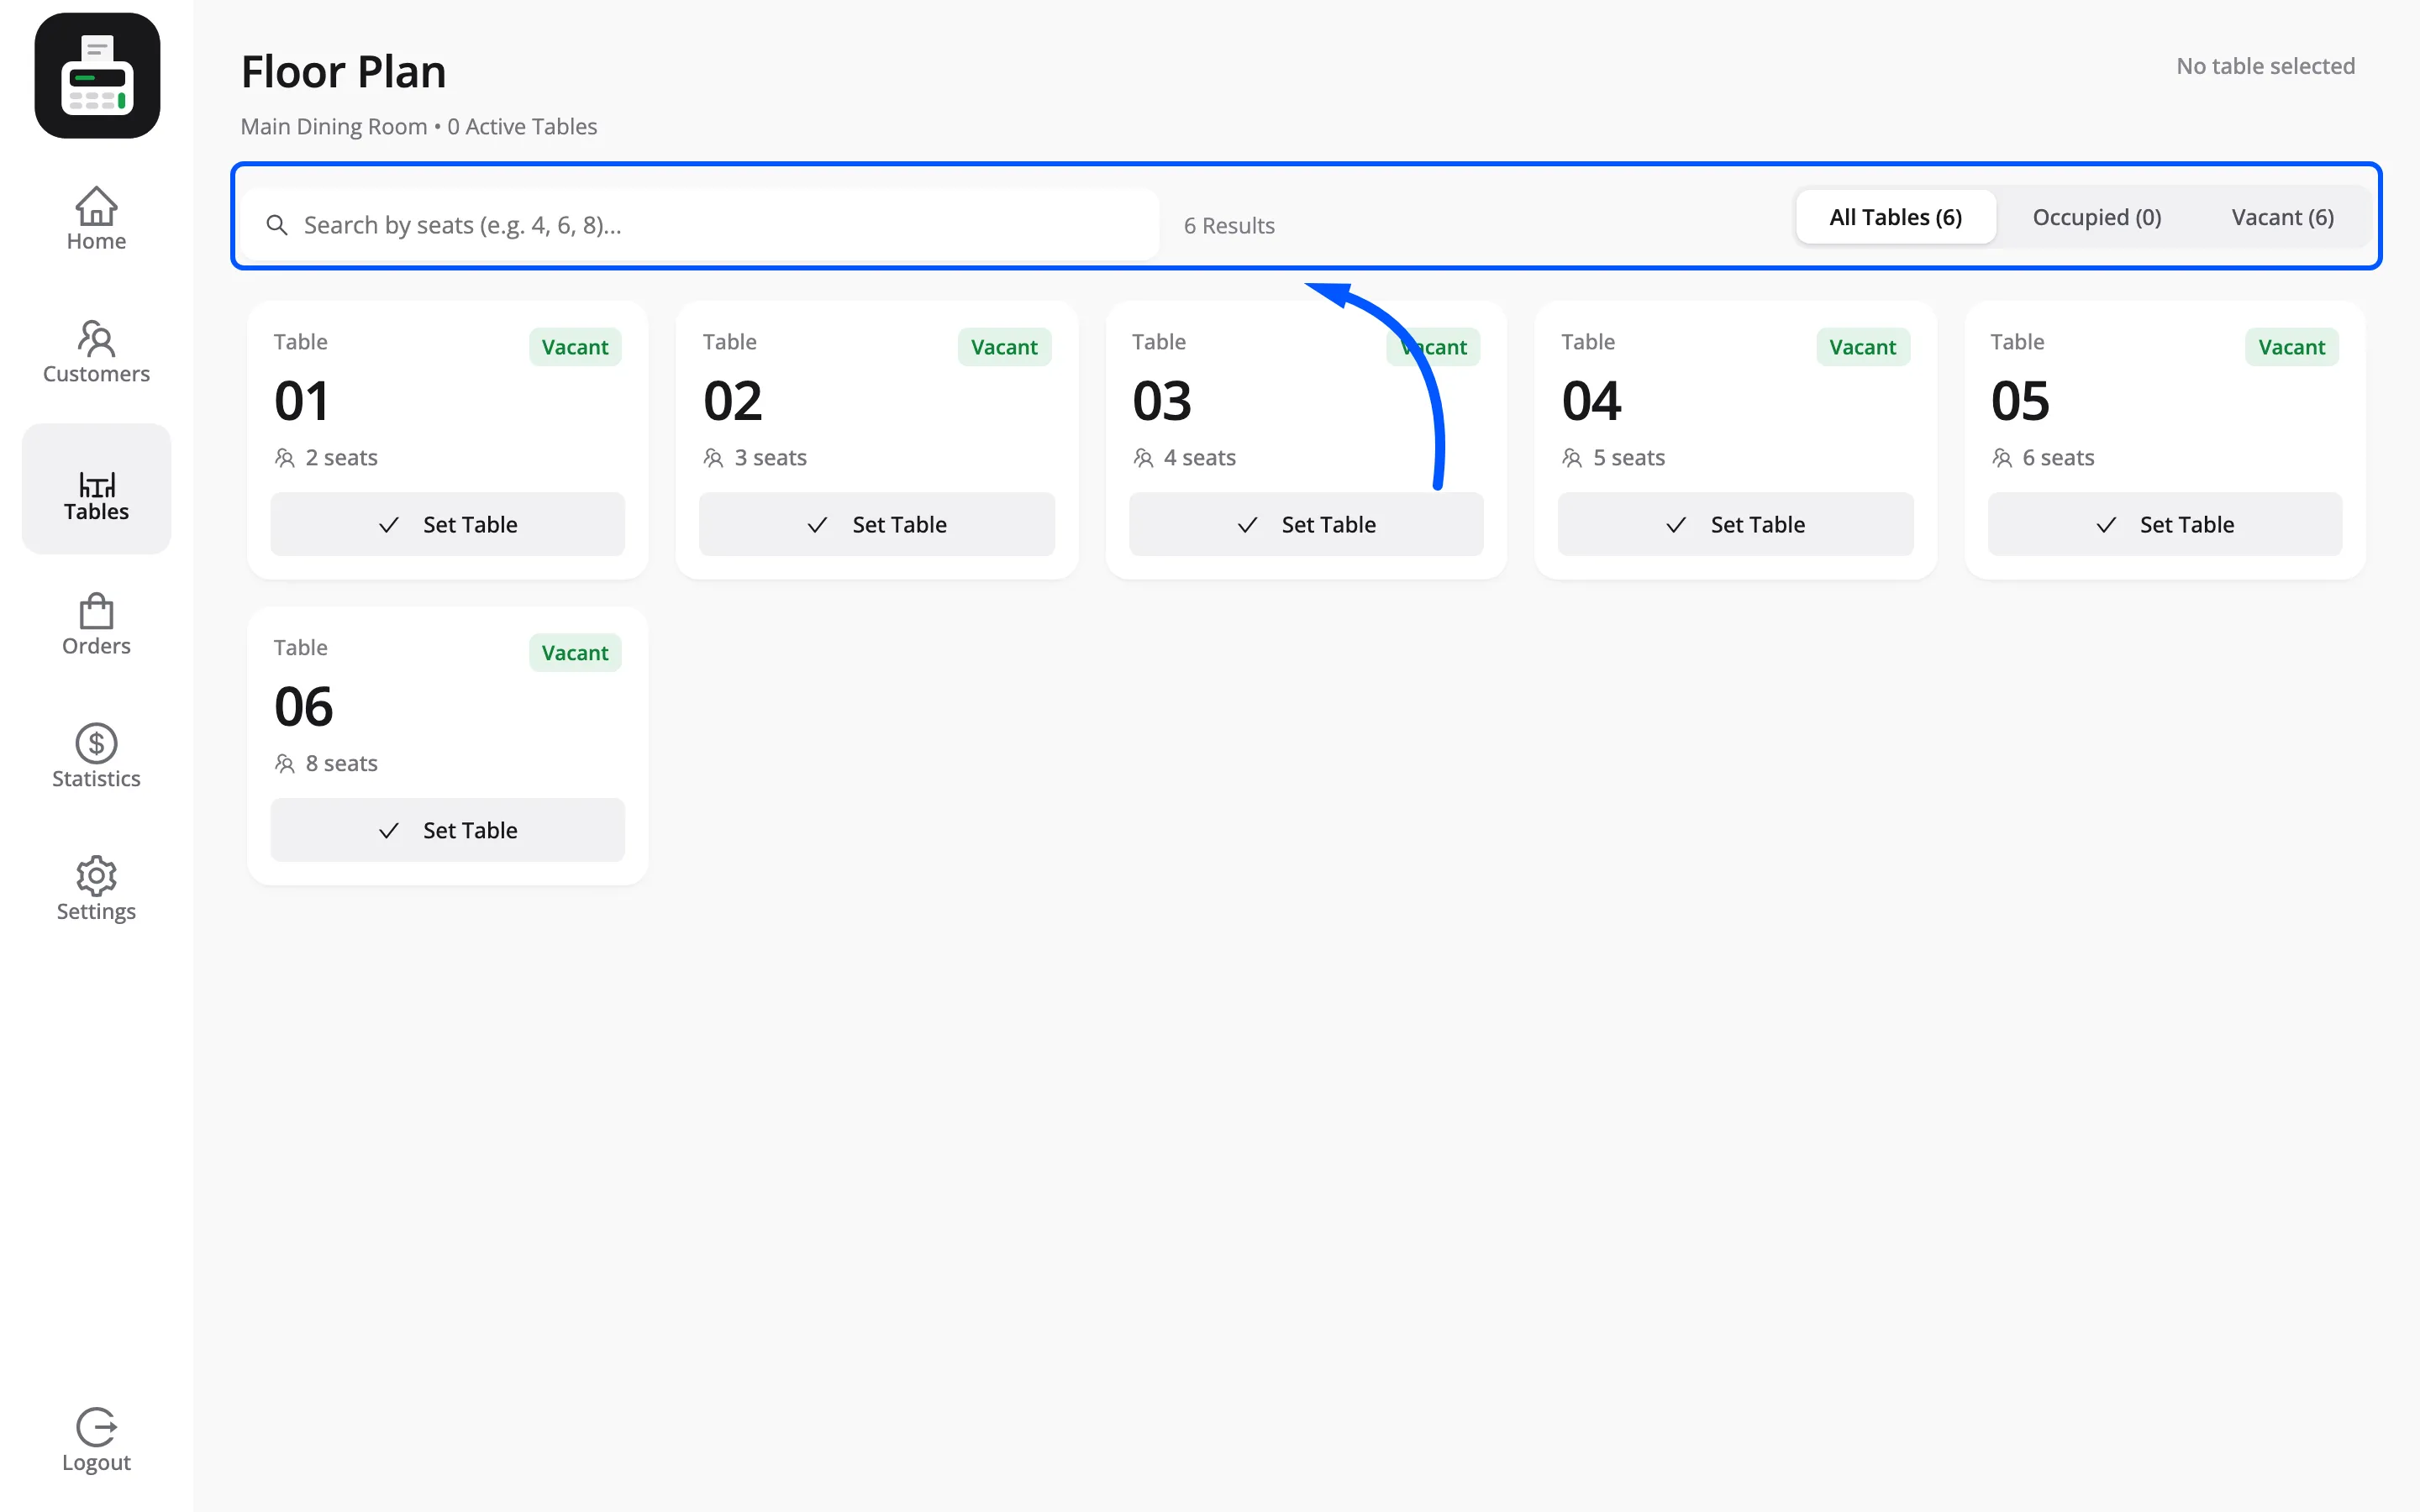The image size is (2420, 1512).
Task: Set Table 02
Action: (x=877, y=524)
